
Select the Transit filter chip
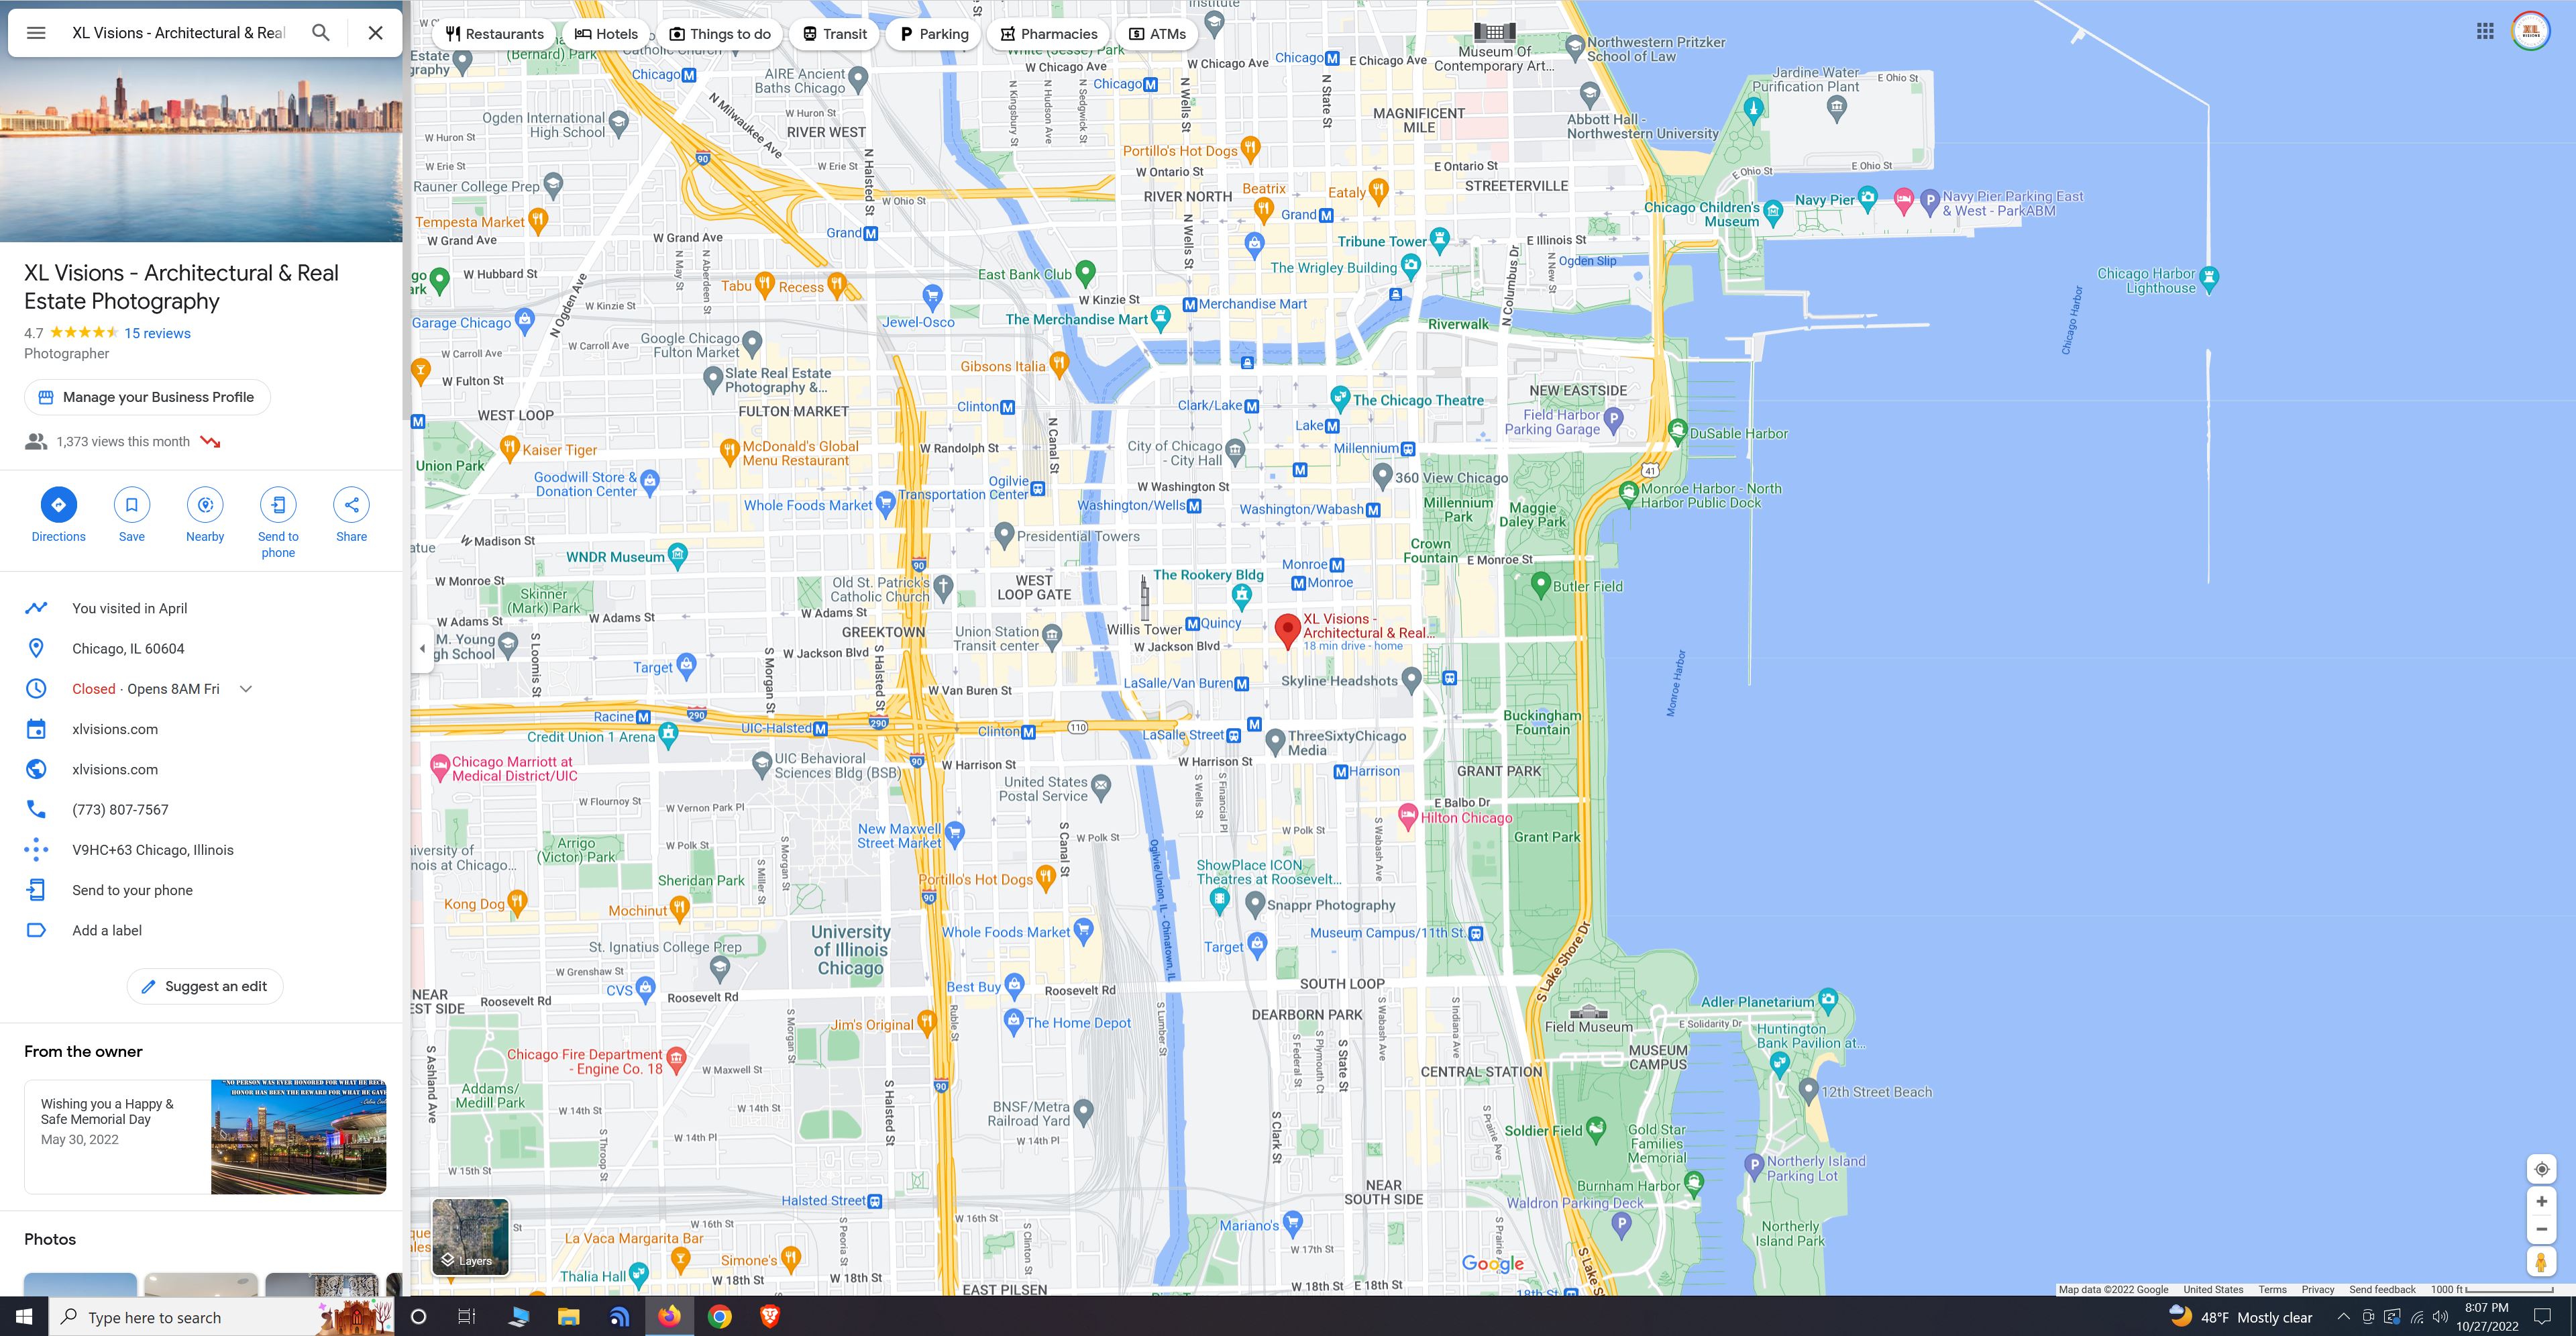pos(835,34)
